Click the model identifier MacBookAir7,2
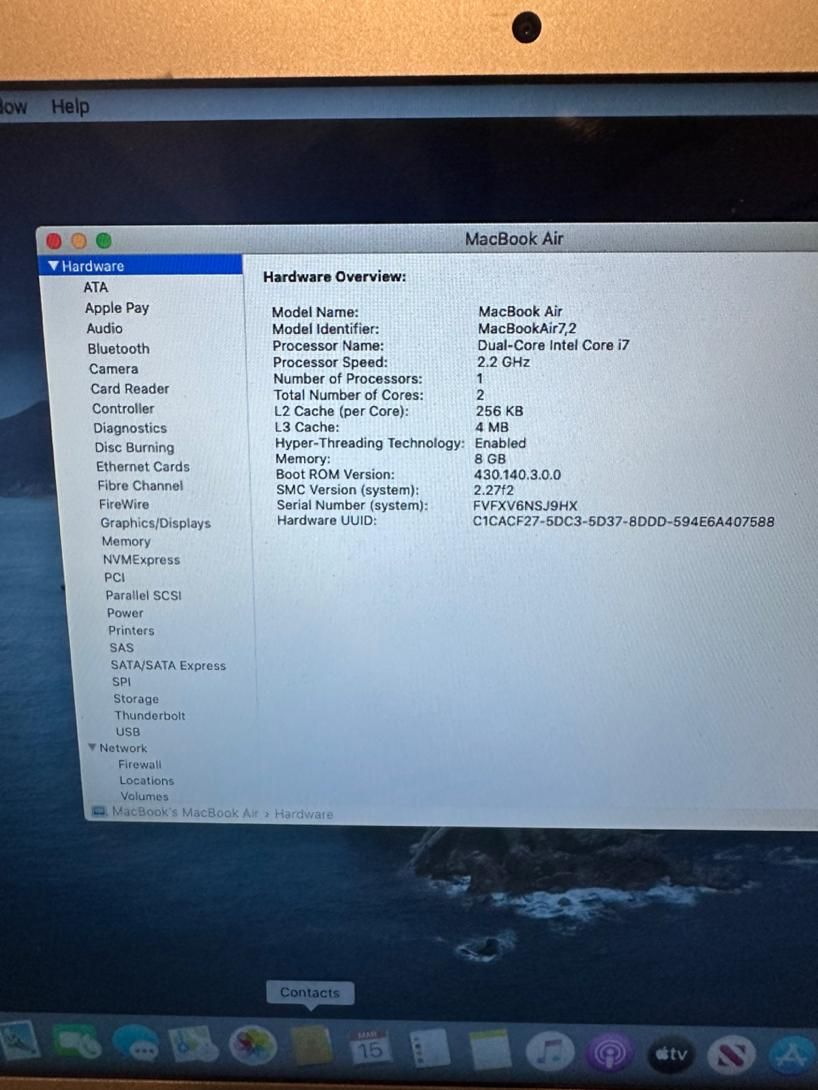This screenshot has width=818, height=1090. 527,328
